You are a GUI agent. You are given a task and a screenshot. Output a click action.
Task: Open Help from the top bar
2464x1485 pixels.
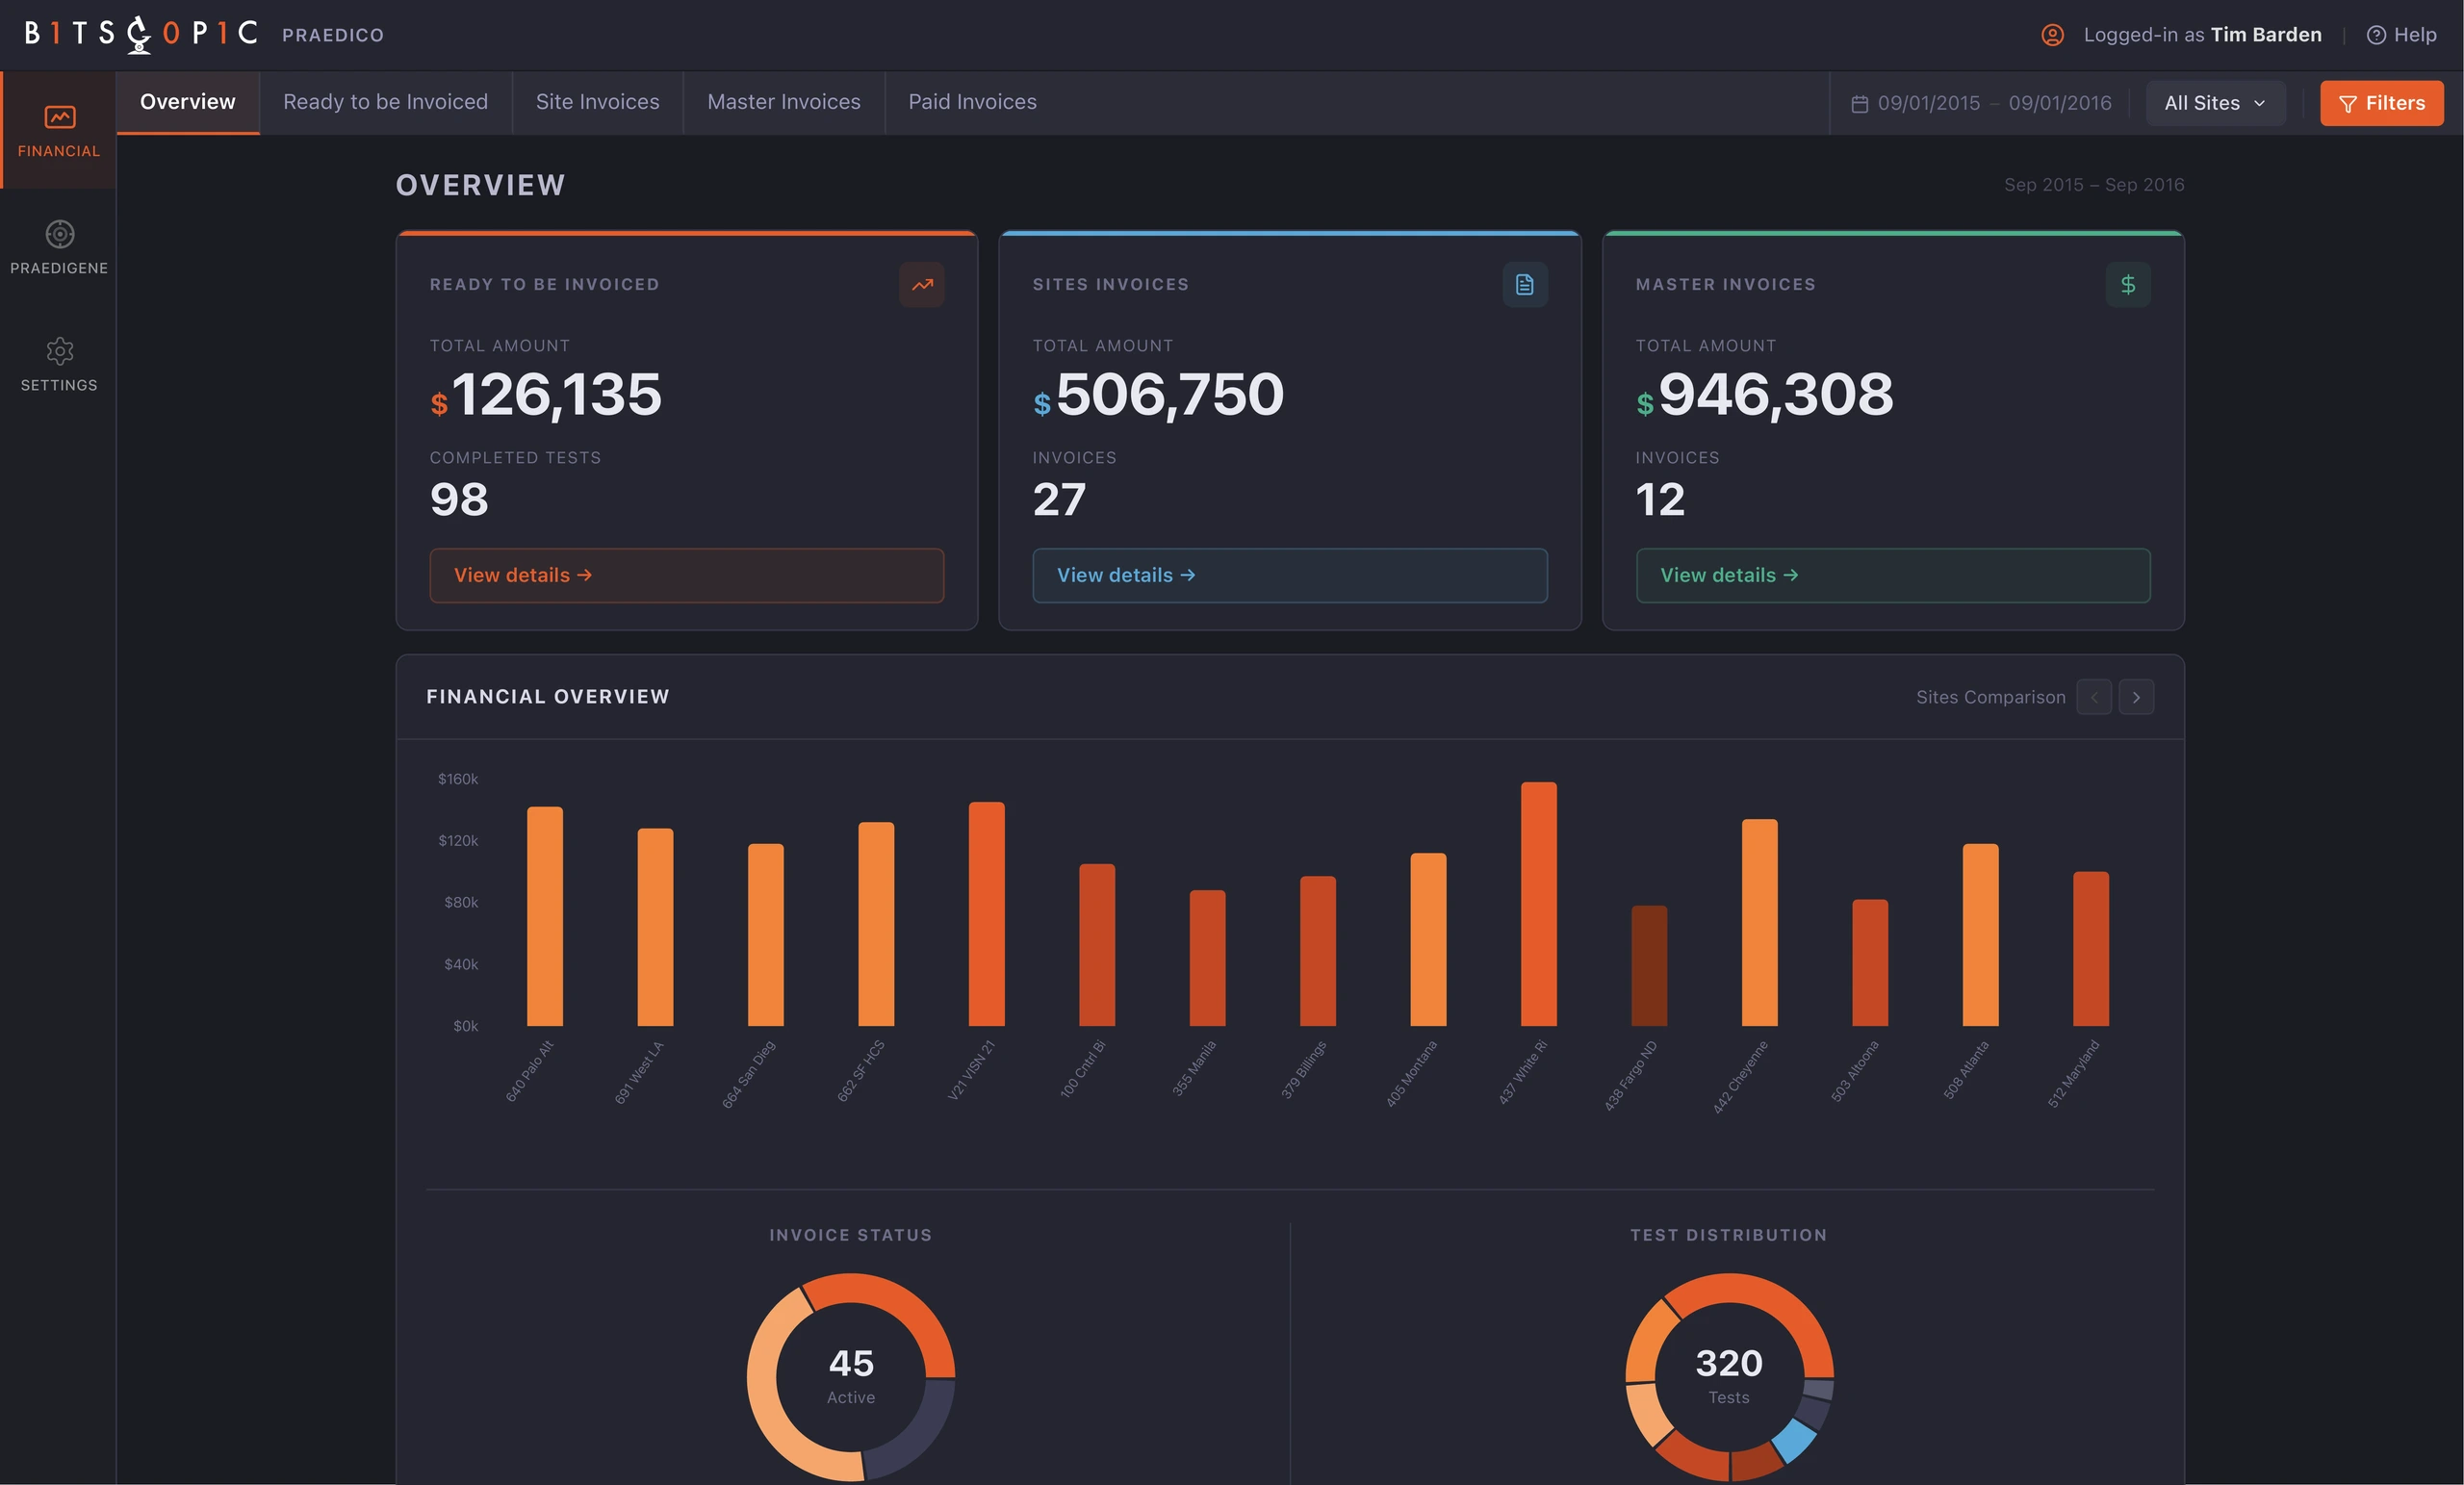coord(2400,35)
